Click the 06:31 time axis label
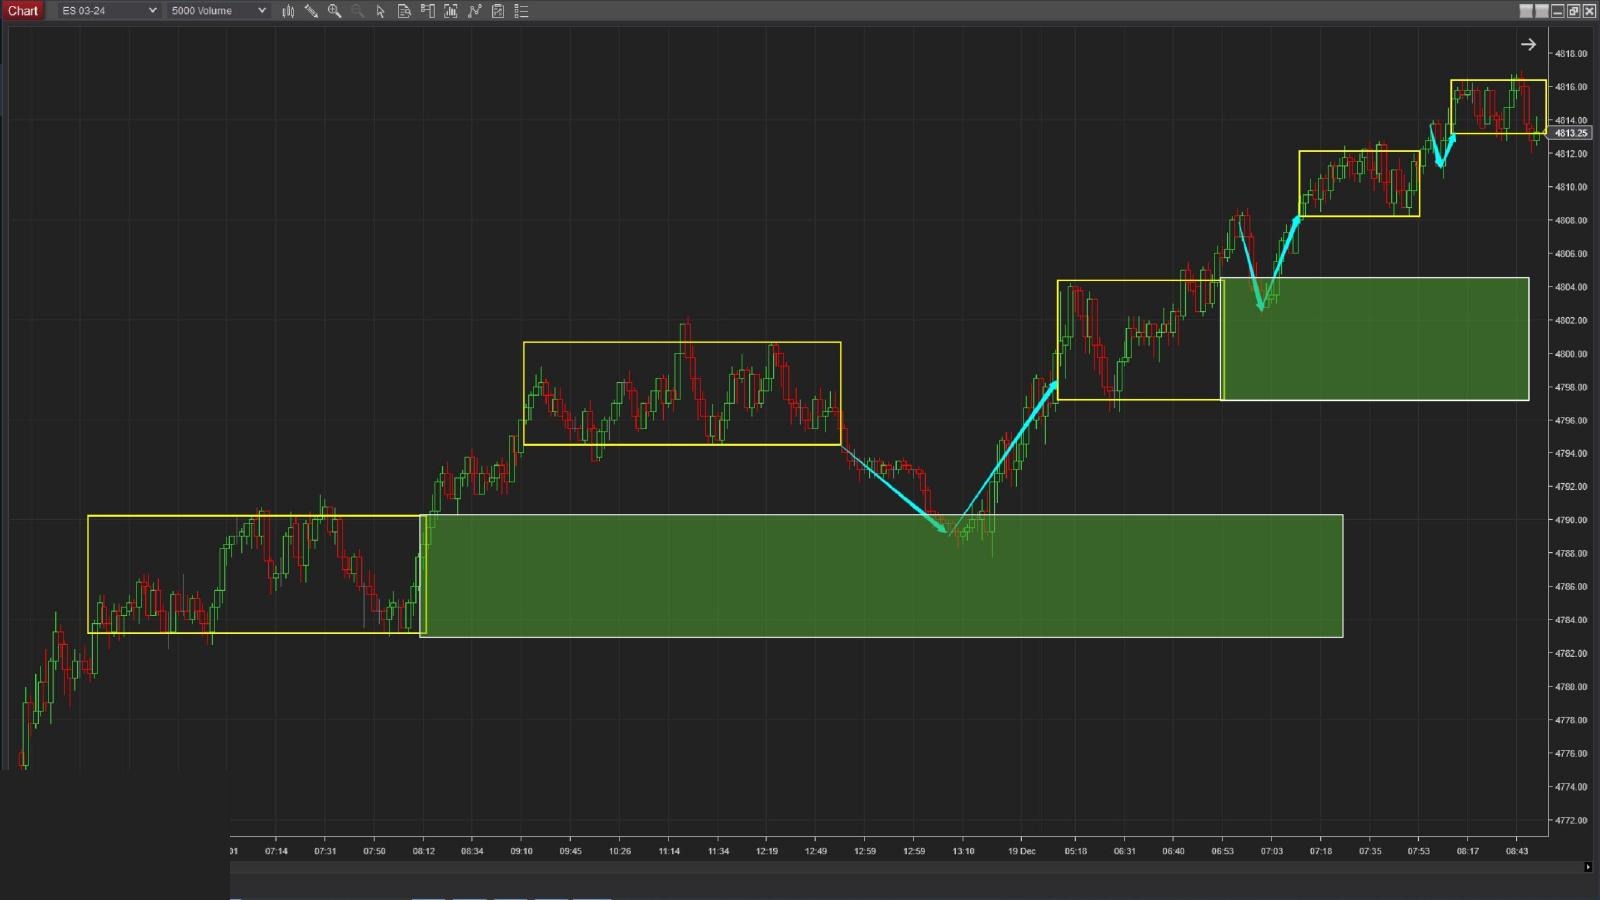Image resolution: width=1600 pixels, height=900 pixels. tap(1125, 852)
